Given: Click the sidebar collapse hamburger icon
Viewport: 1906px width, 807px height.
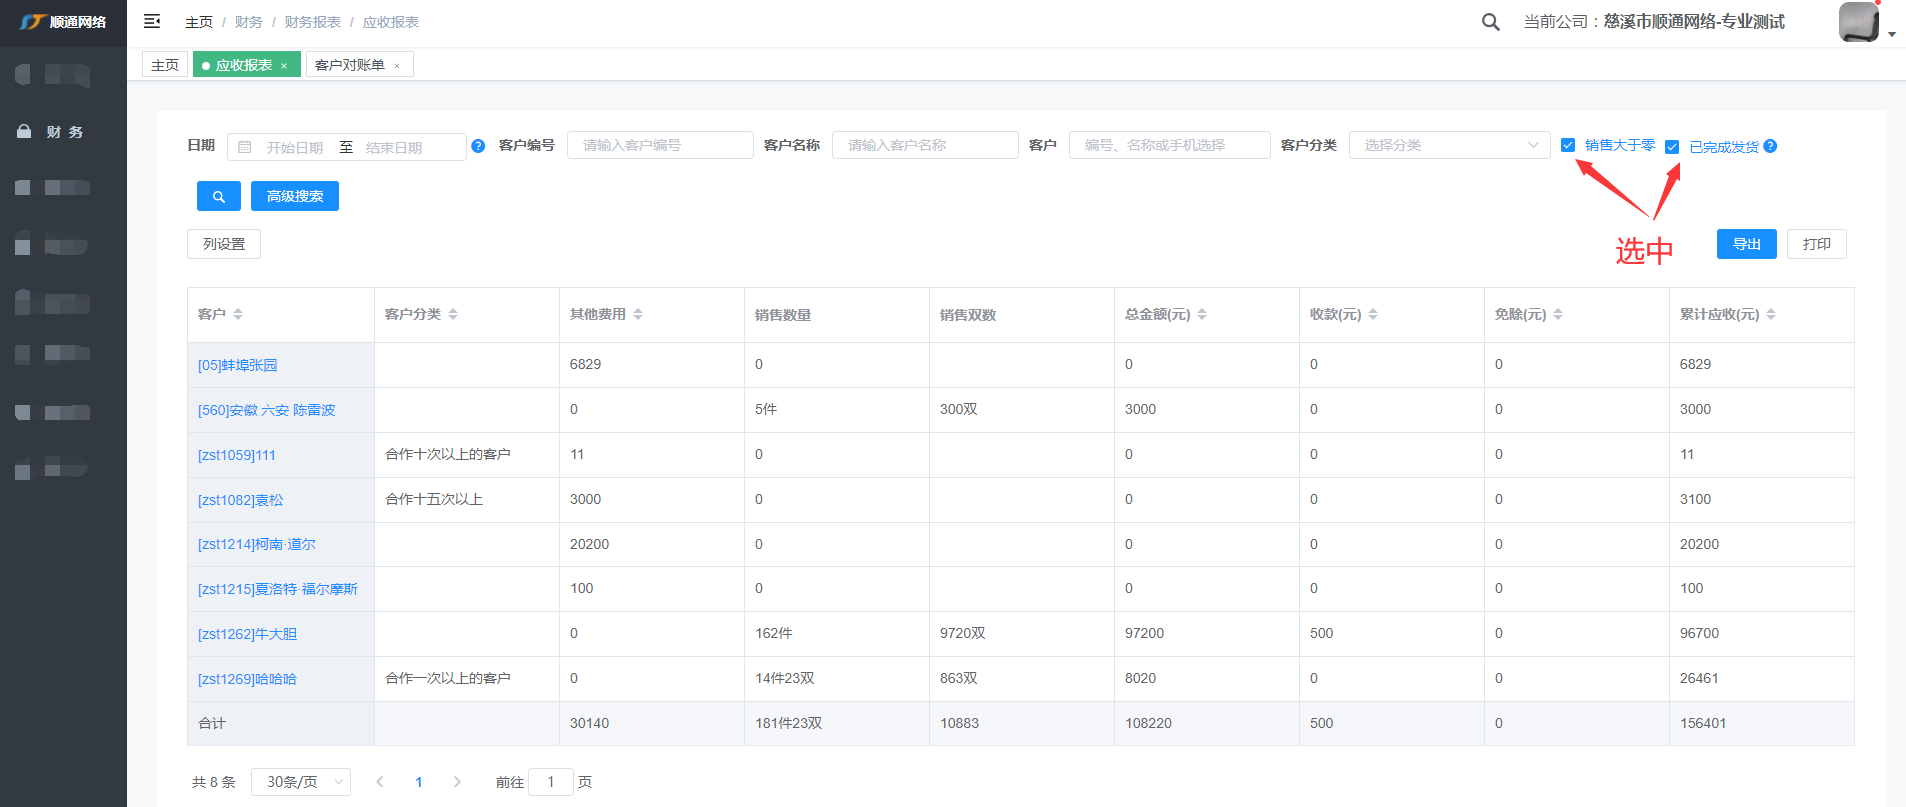Looking at the screenshot, I should tap(152, 21).
